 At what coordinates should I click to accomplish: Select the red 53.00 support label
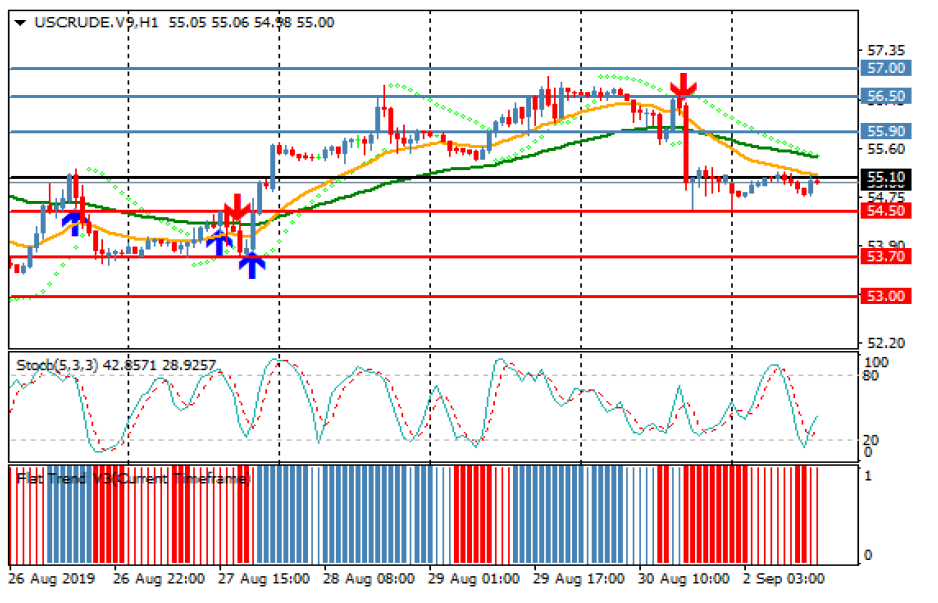click(x=886, y=297)
